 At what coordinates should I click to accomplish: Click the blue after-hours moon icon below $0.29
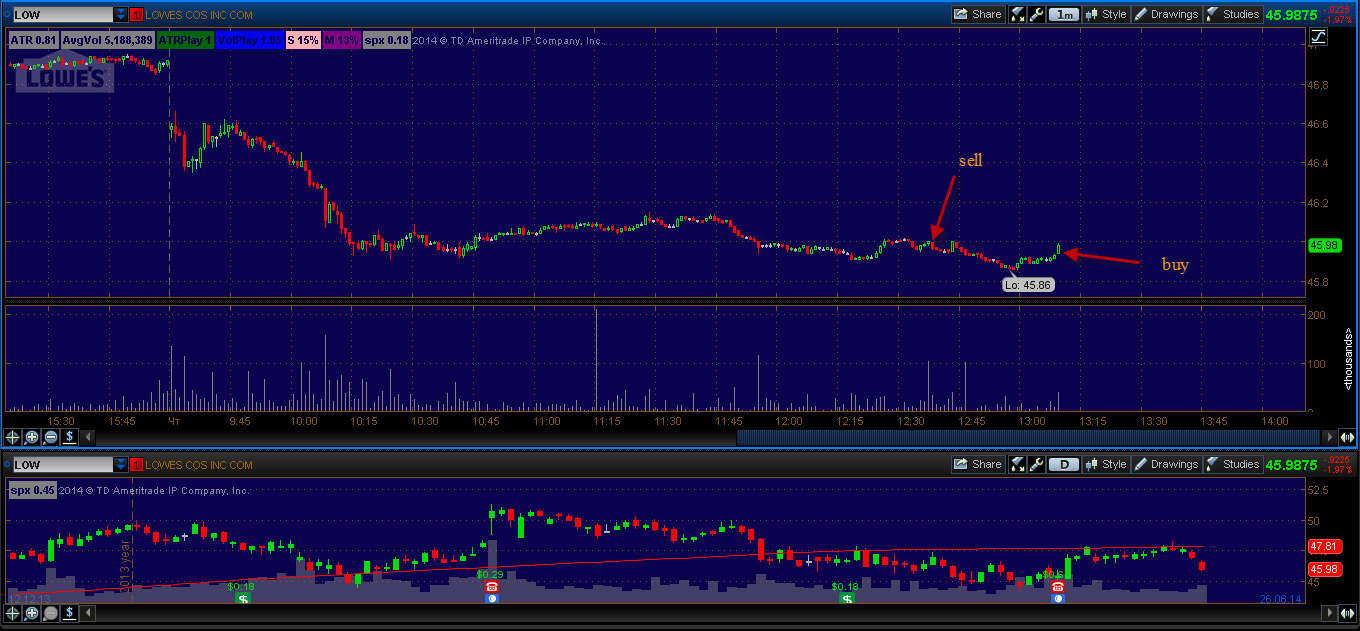click(x=491, y=598)
